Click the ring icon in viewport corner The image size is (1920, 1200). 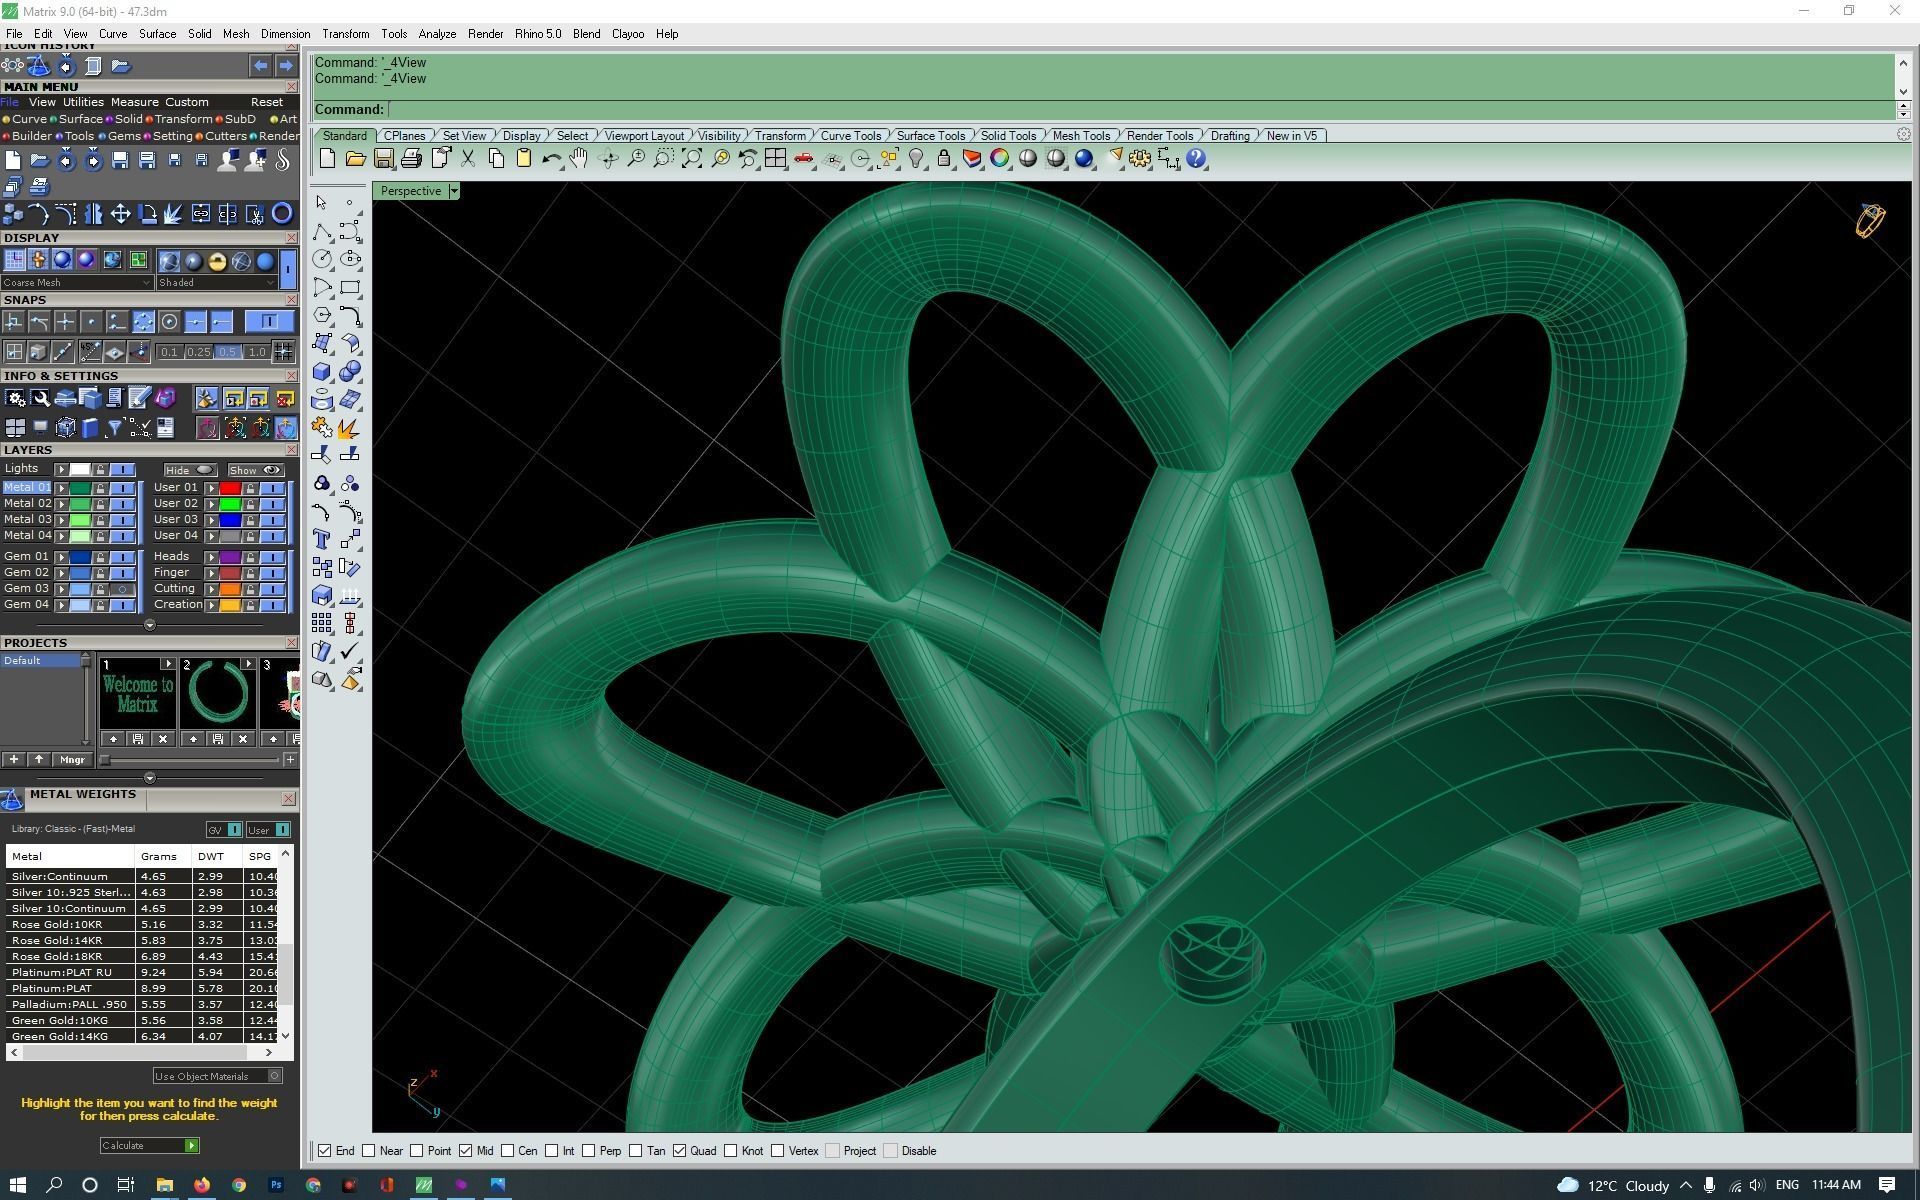click(1870, 221)
